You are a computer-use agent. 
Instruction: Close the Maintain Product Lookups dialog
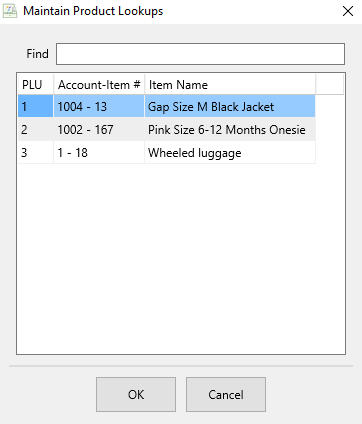point(348,11)
